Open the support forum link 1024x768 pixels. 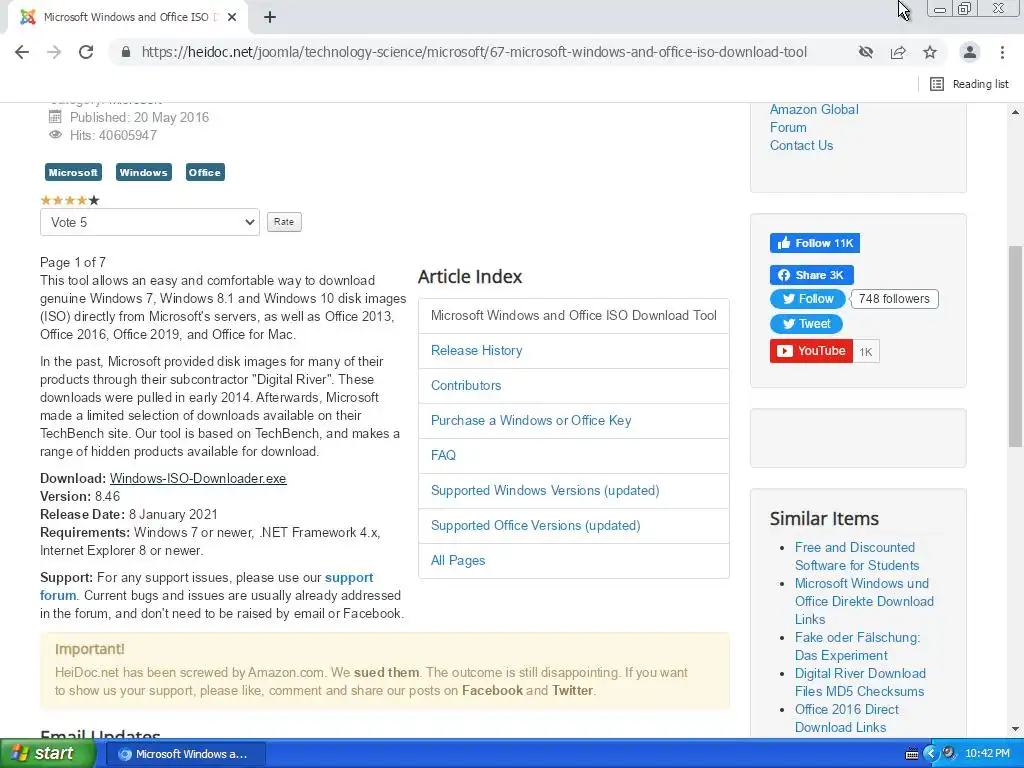pos(206,586)
